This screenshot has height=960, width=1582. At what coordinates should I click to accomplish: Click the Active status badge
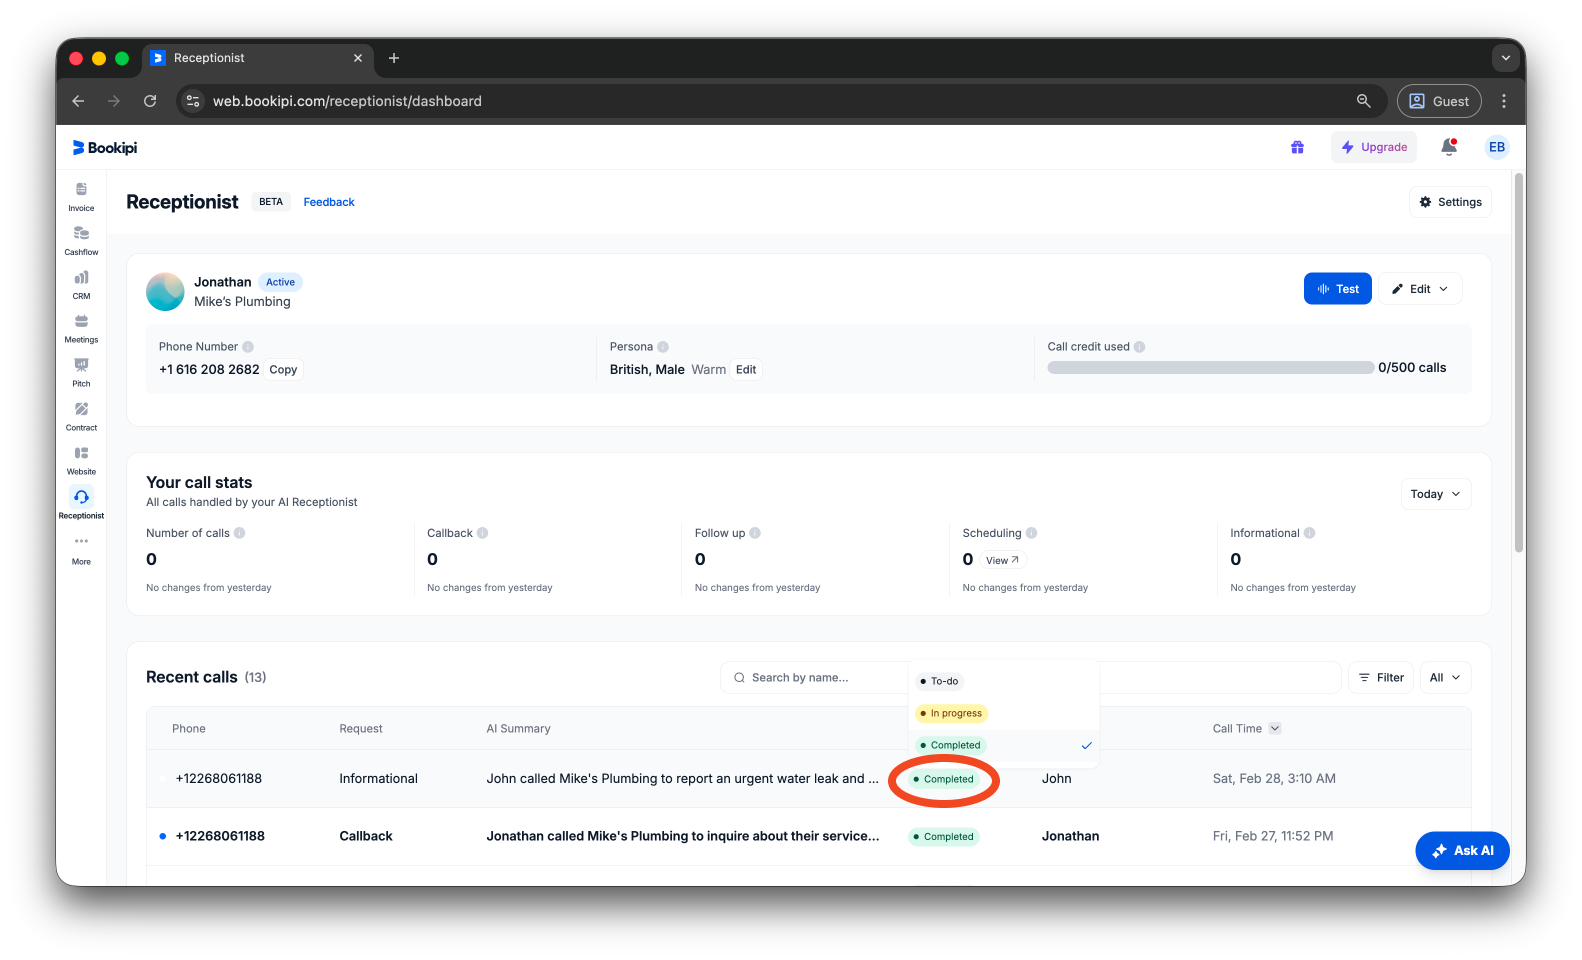click(280, 282)
